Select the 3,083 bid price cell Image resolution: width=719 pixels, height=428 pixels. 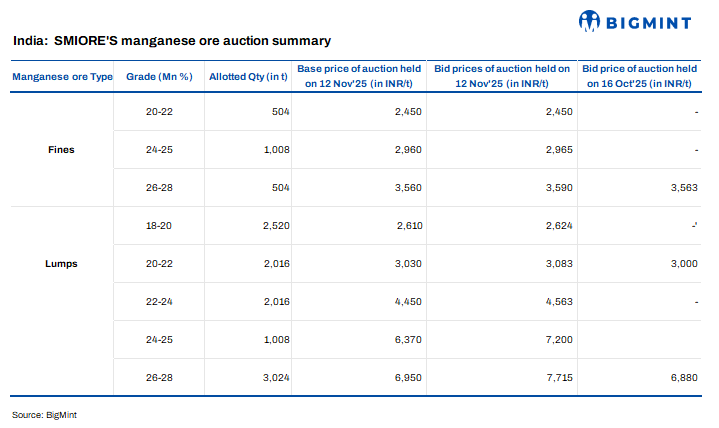point(558,264)
